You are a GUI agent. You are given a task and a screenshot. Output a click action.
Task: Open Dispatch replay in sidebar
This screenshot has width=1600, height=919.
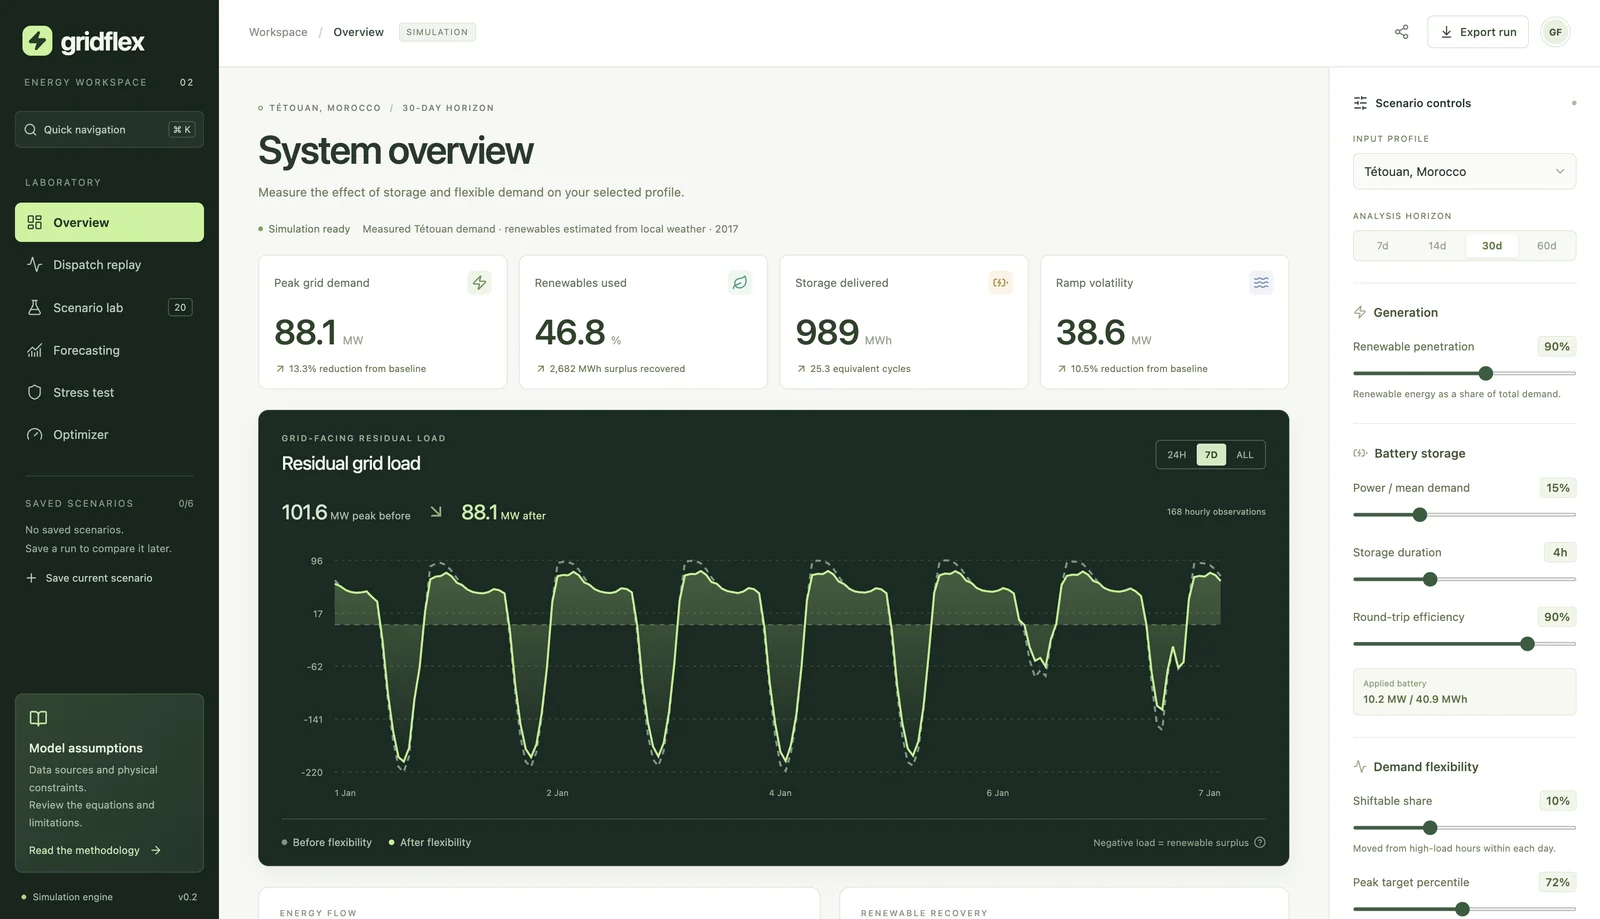click(109, 265)
